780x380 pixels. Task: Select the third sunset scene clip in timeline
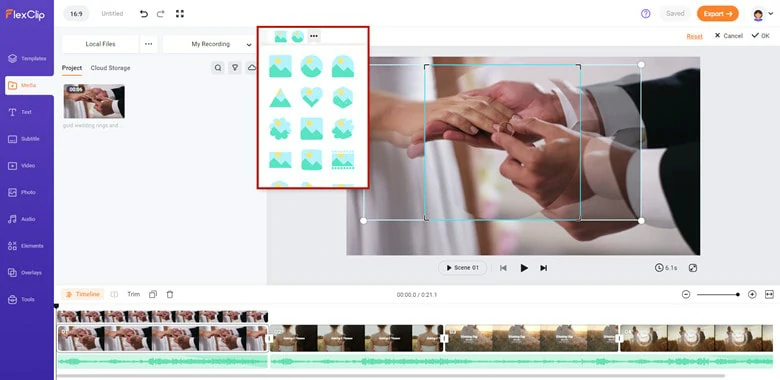tap(532, 339)
